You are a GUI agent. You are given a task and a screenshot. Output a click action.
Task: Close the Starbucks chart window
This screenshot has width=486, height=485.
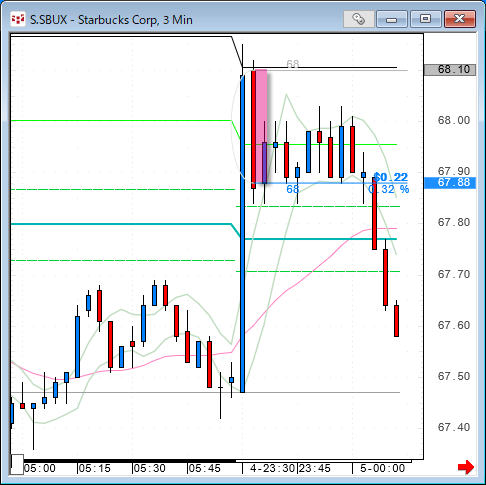460,19
